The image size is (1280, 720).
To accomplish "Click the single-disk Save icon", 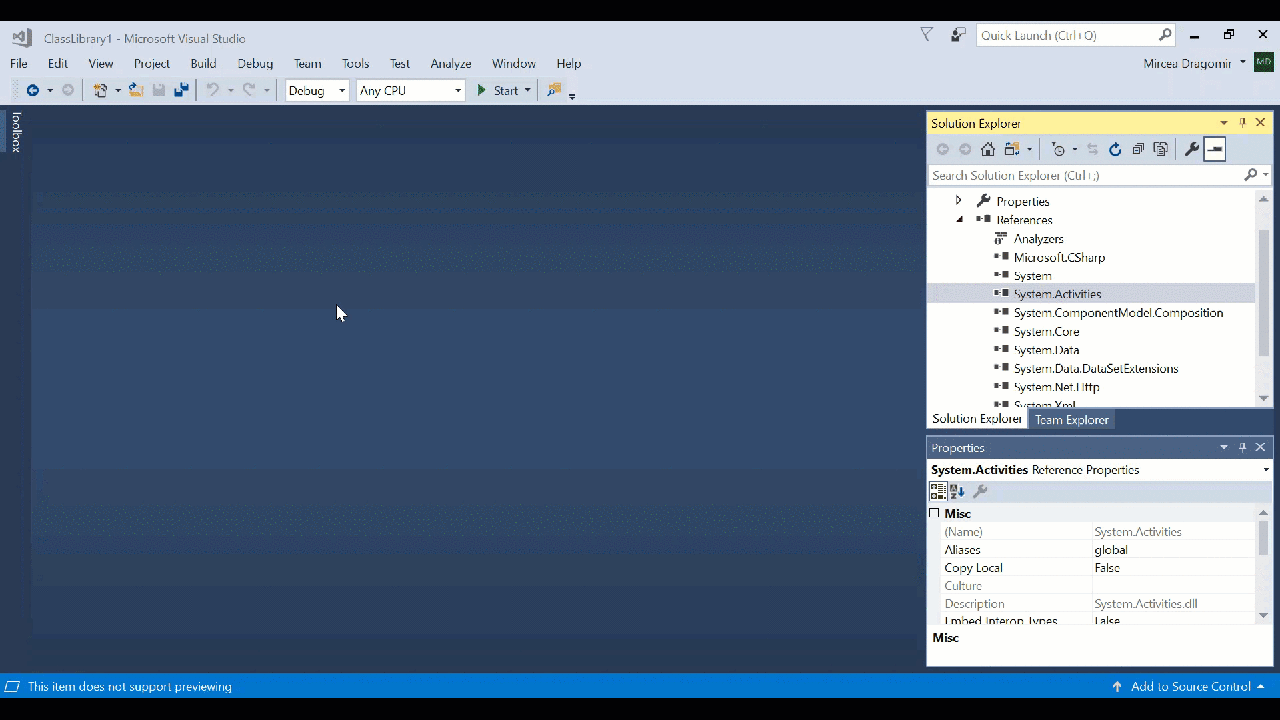I will point(159,90).
